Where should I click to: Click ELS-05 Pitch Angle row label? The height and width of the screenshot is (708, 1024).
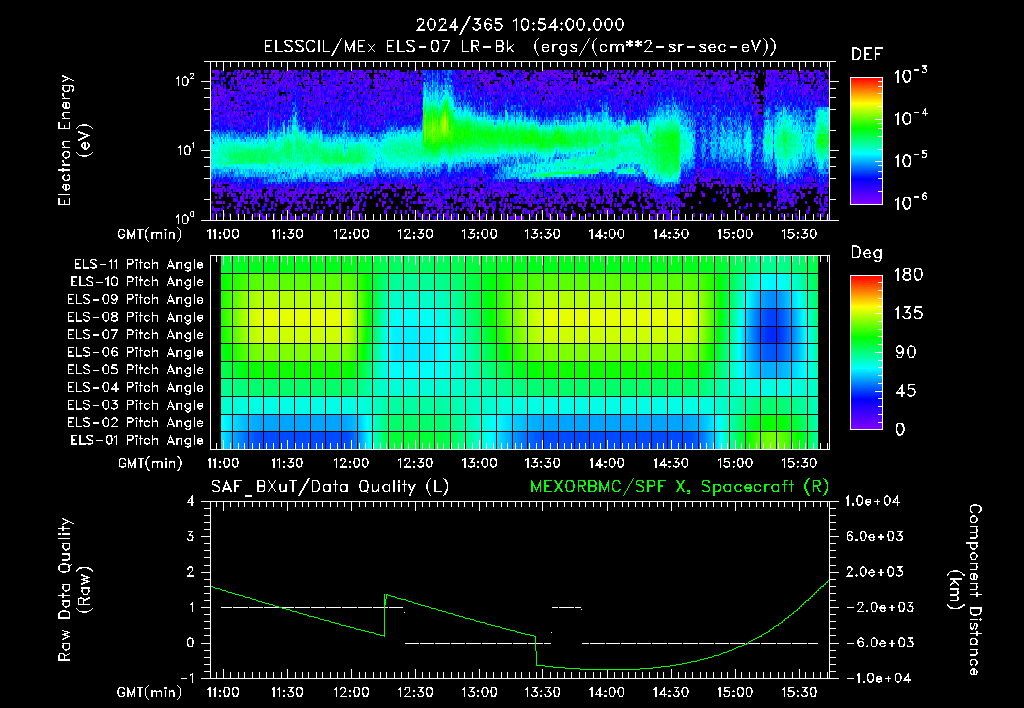(x=136, y=370)
